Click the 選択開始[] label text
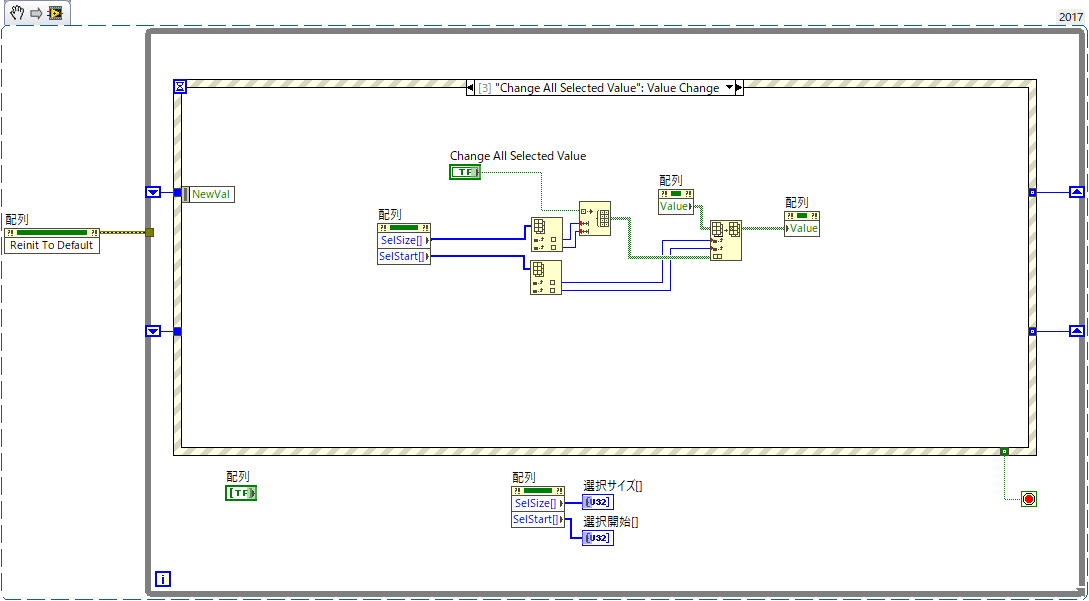 coord(610,521)
